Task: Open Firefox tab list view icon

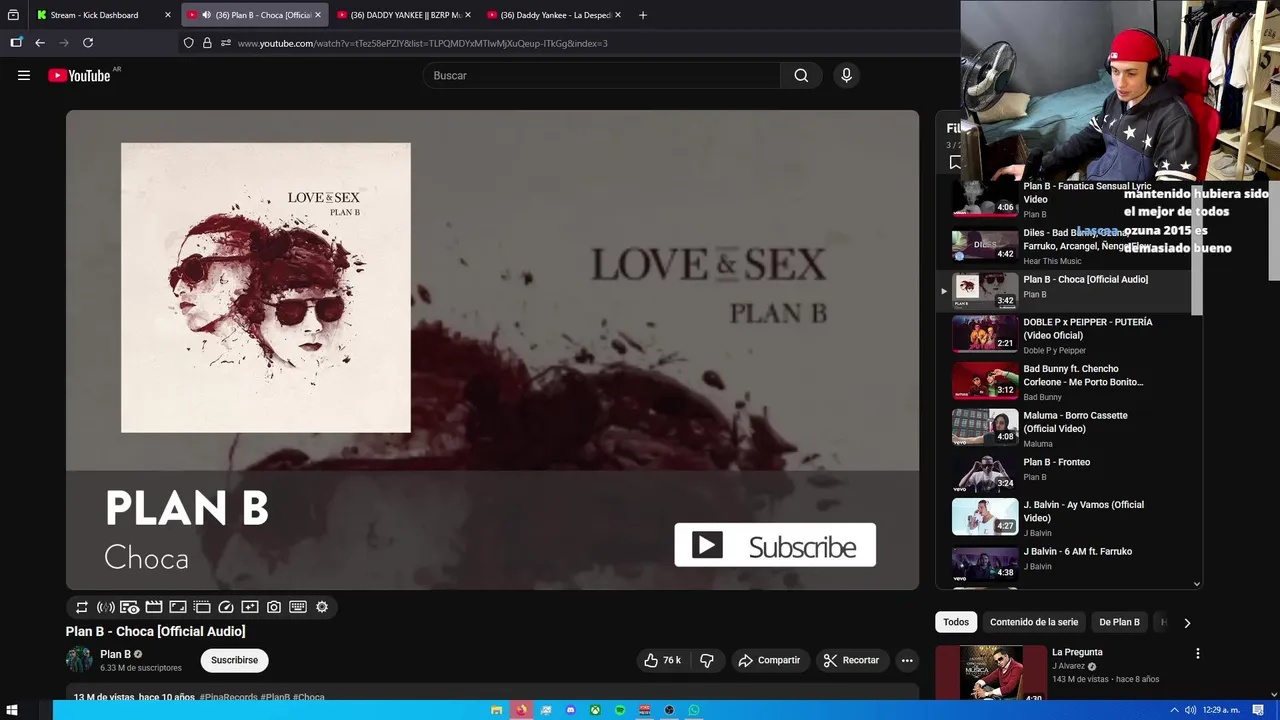Action: [13, 15]
